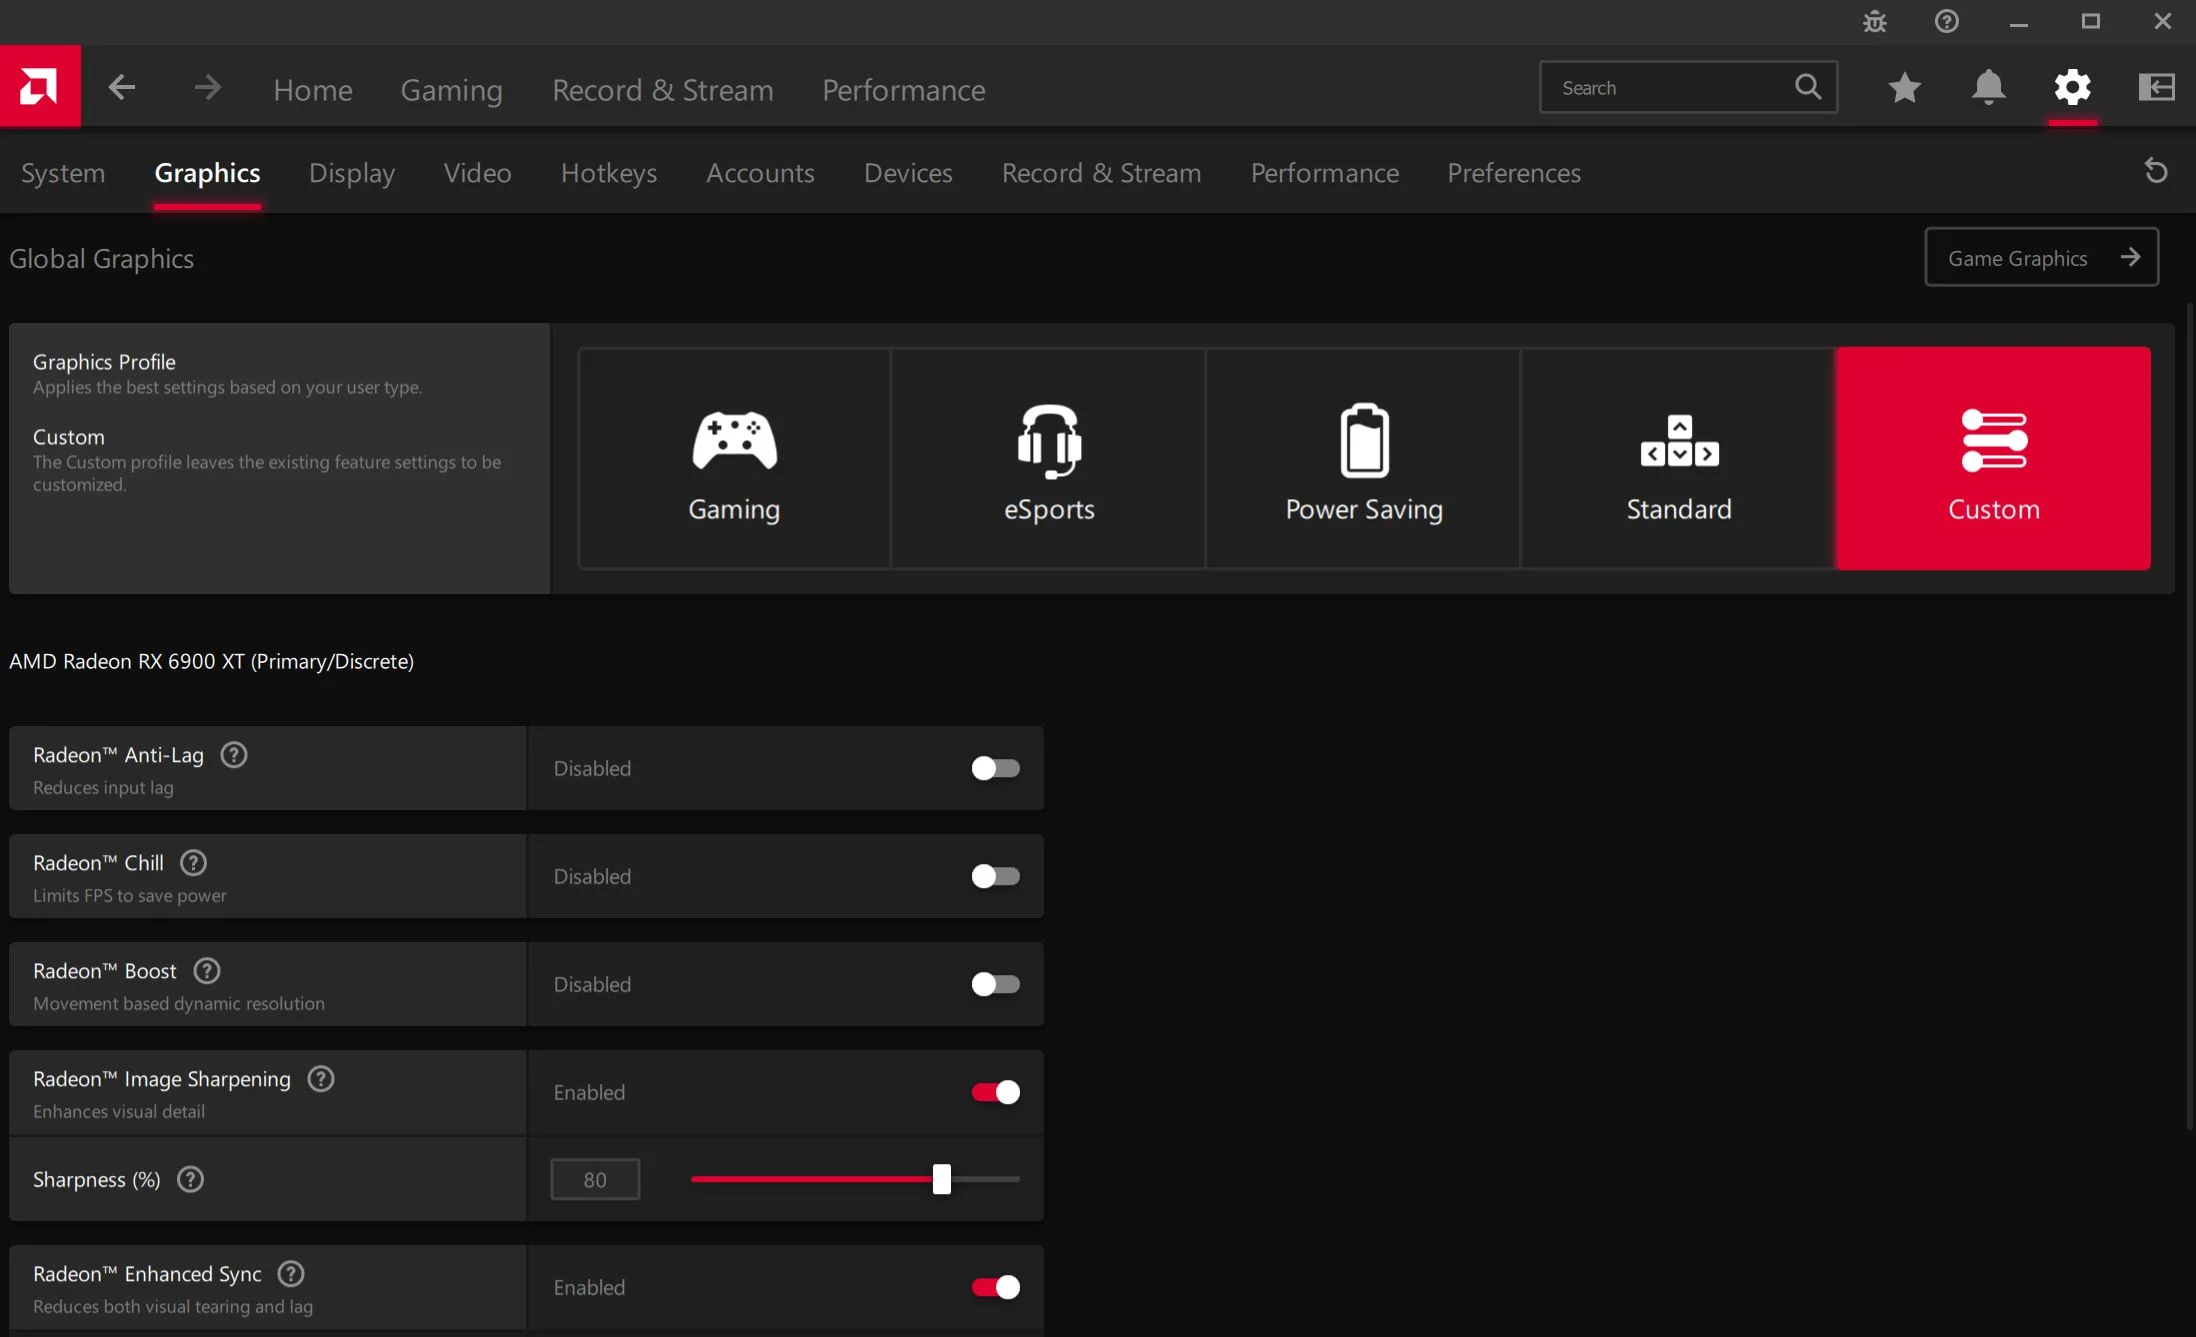Screen dimensions: 2196x1337
Task: Open the Video tab
Action: (x=478, y=173)
